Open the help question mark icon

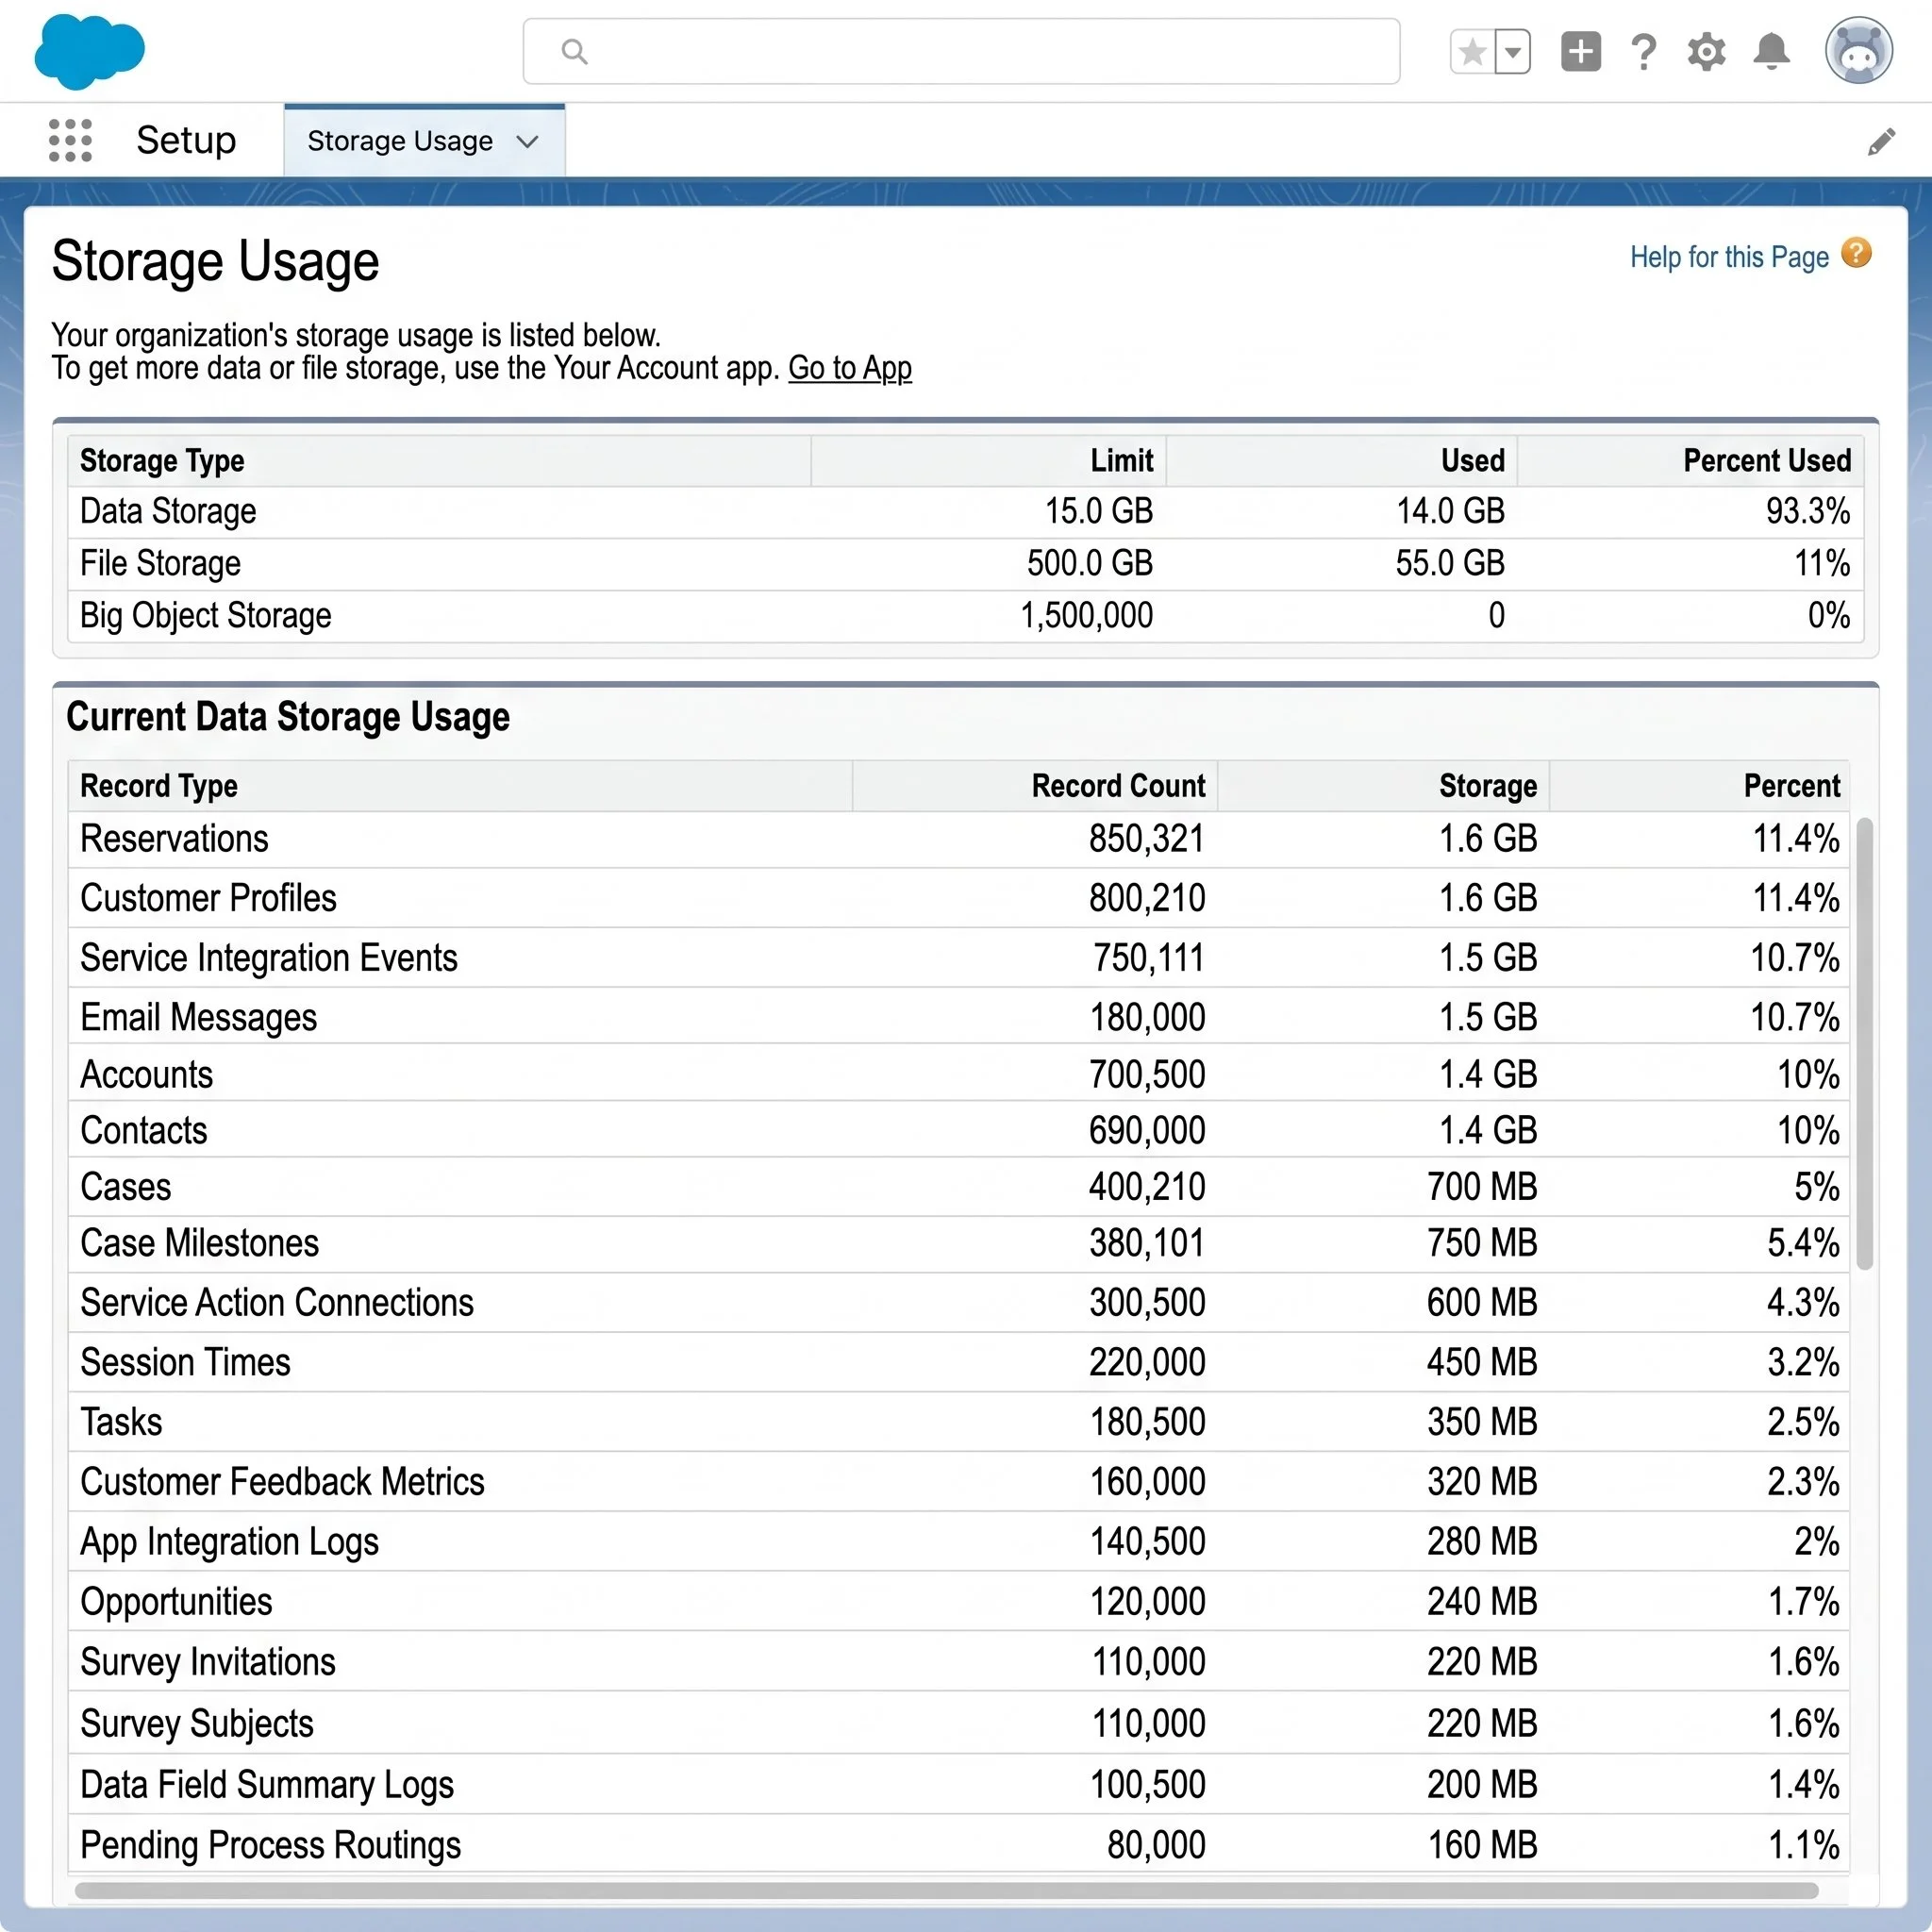point(1643,51)
